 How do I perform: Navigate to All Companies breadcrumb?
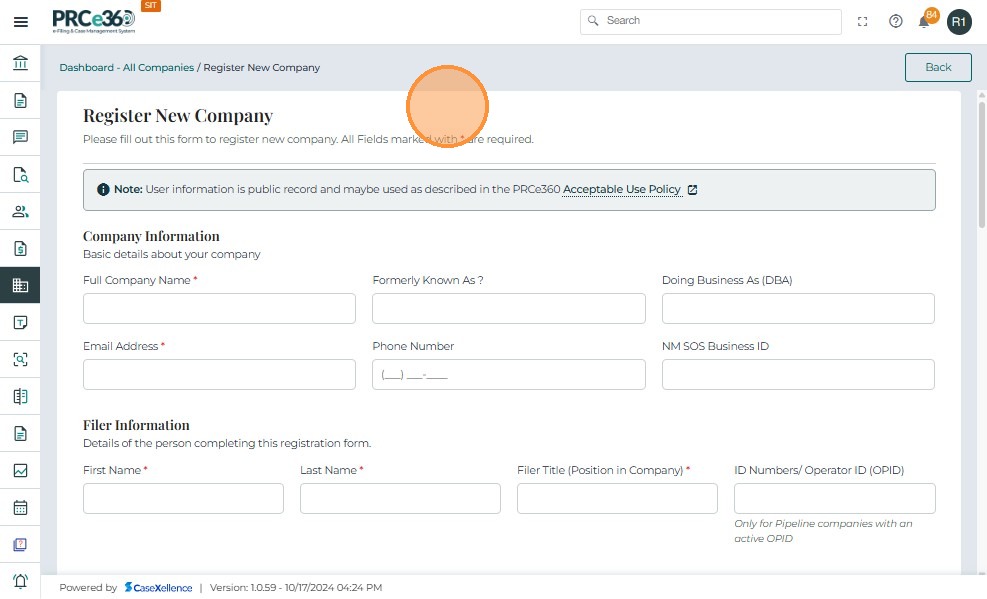(x=158, y=68)
